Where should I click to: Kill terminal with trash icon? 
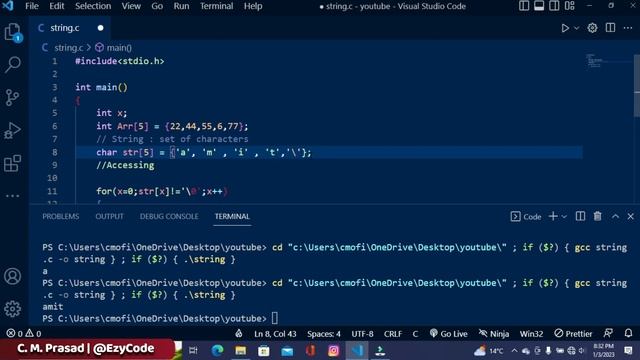[x=598, y=216]
